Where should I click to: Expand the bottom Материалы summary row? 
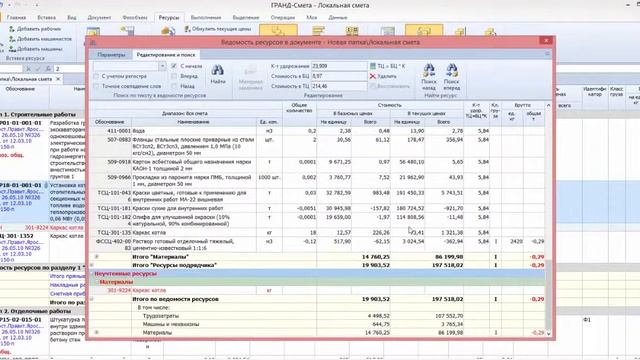click(x=97, y=333)
